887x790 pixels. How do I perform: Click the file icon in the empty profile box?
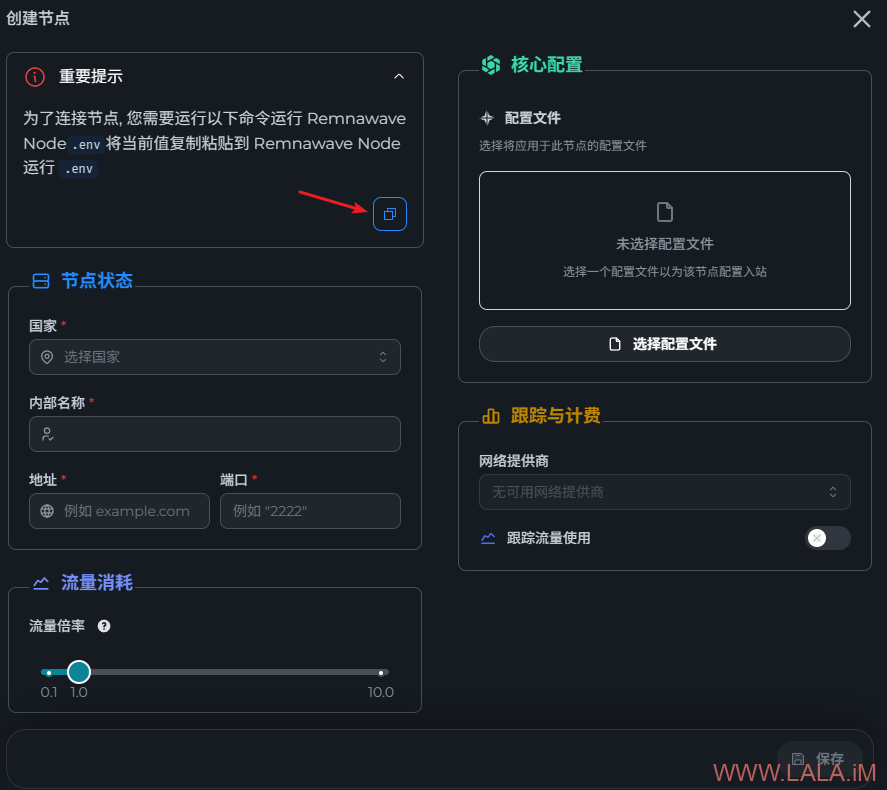pyautogui.click(x=665, y=212)
